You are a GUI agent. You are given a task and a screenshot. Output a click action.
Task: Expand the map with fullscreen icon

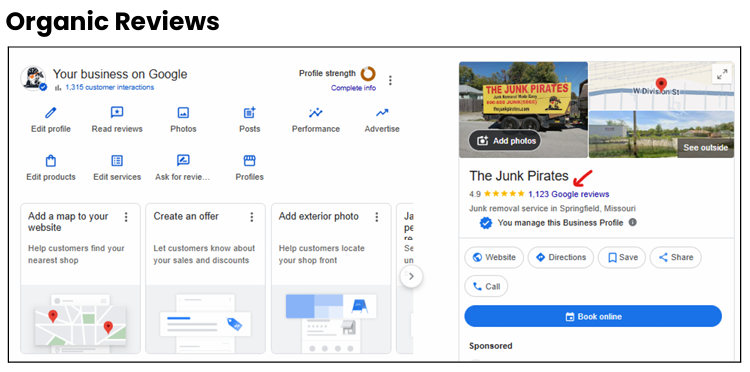coord(722,74)
